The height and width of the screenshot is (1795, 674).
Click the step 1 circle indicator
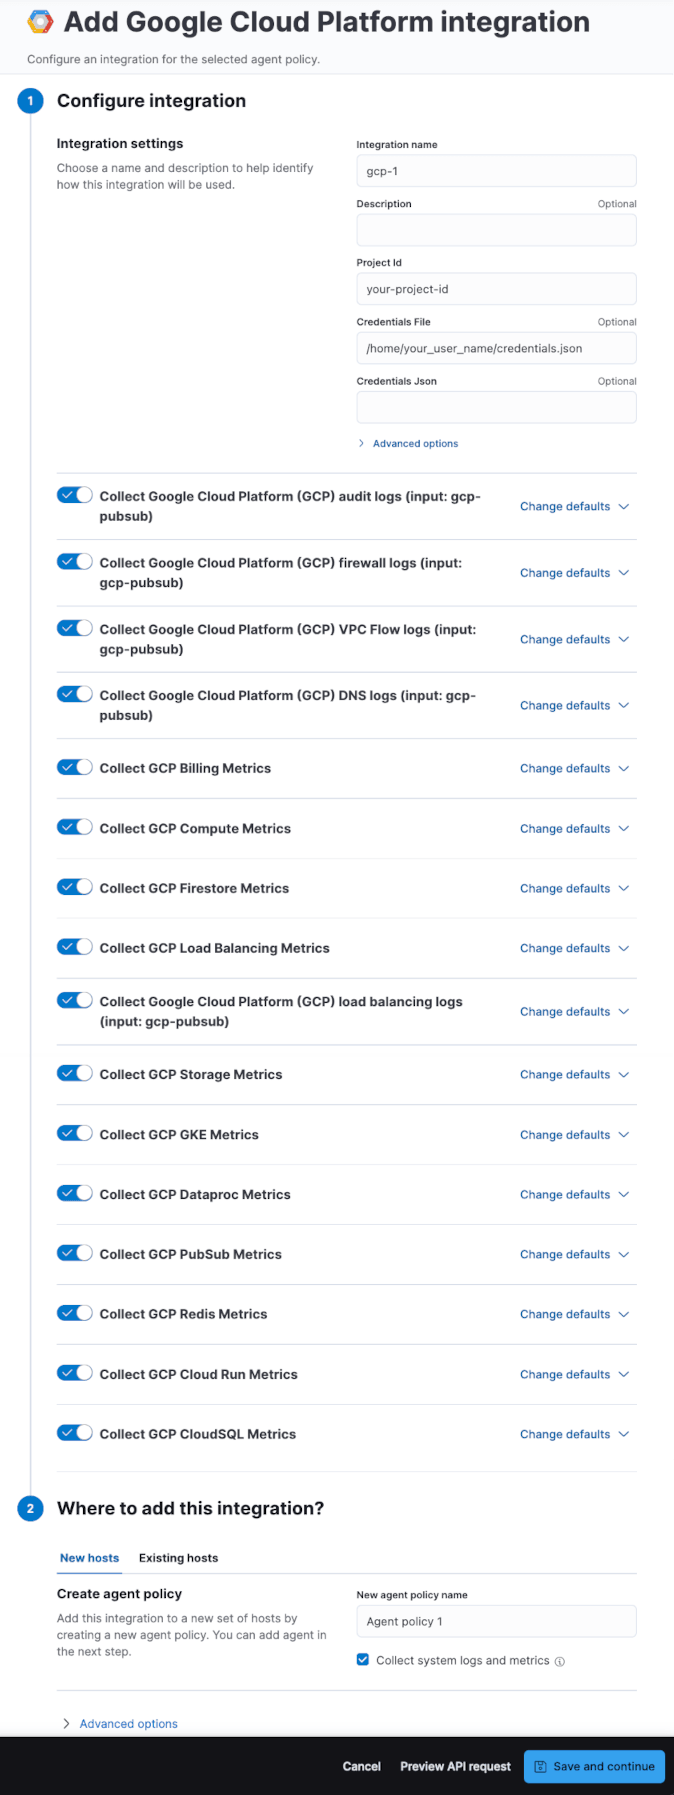pyautogui.click(x=30, y=101)
